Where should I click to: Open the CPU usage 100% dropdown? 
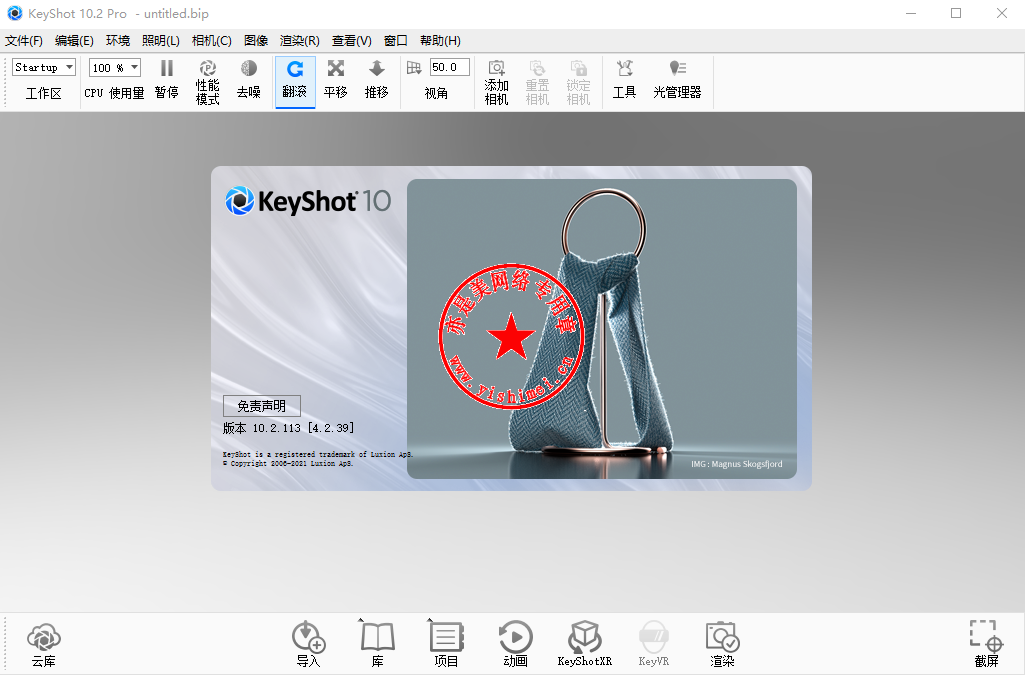coord(114,67)
